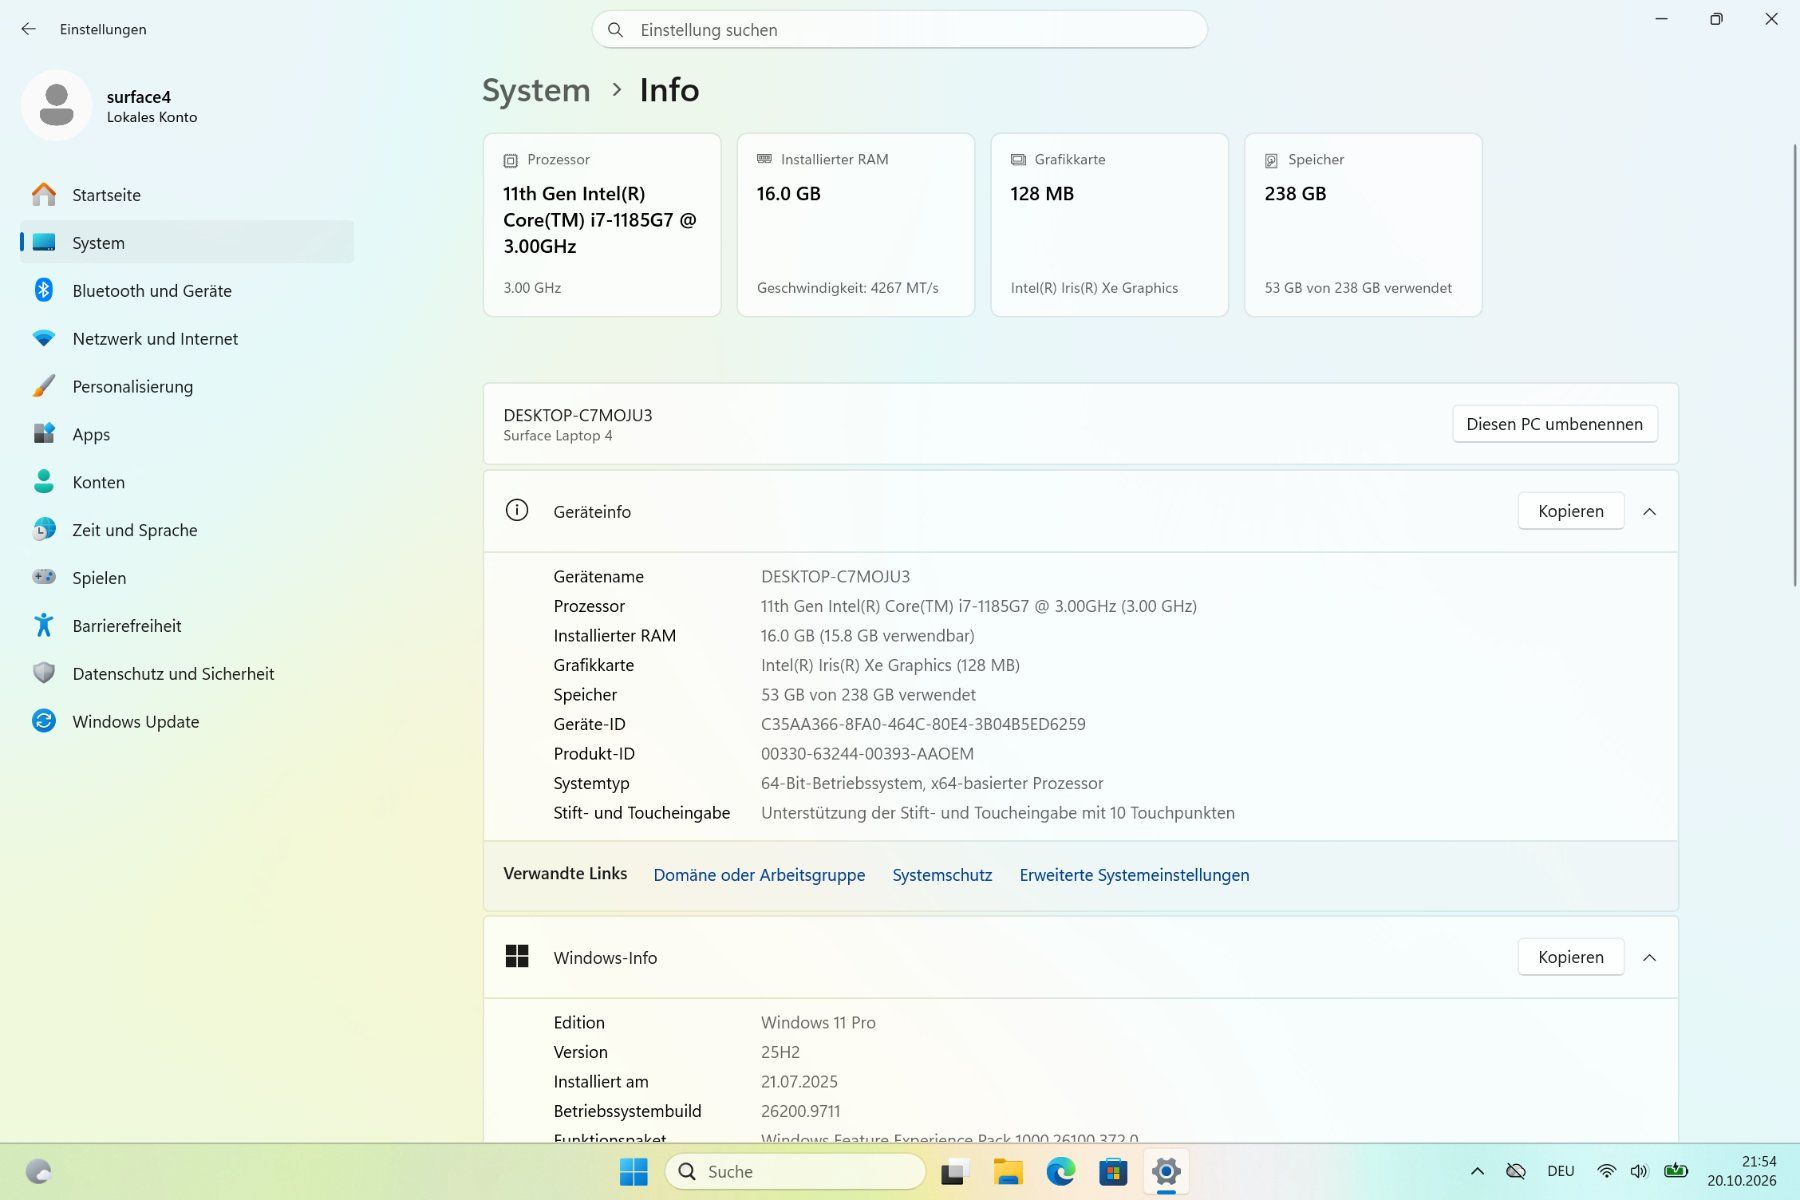Click the DEU language indicator
1800x1200 pixels.
click(x=1560, y=1171)
